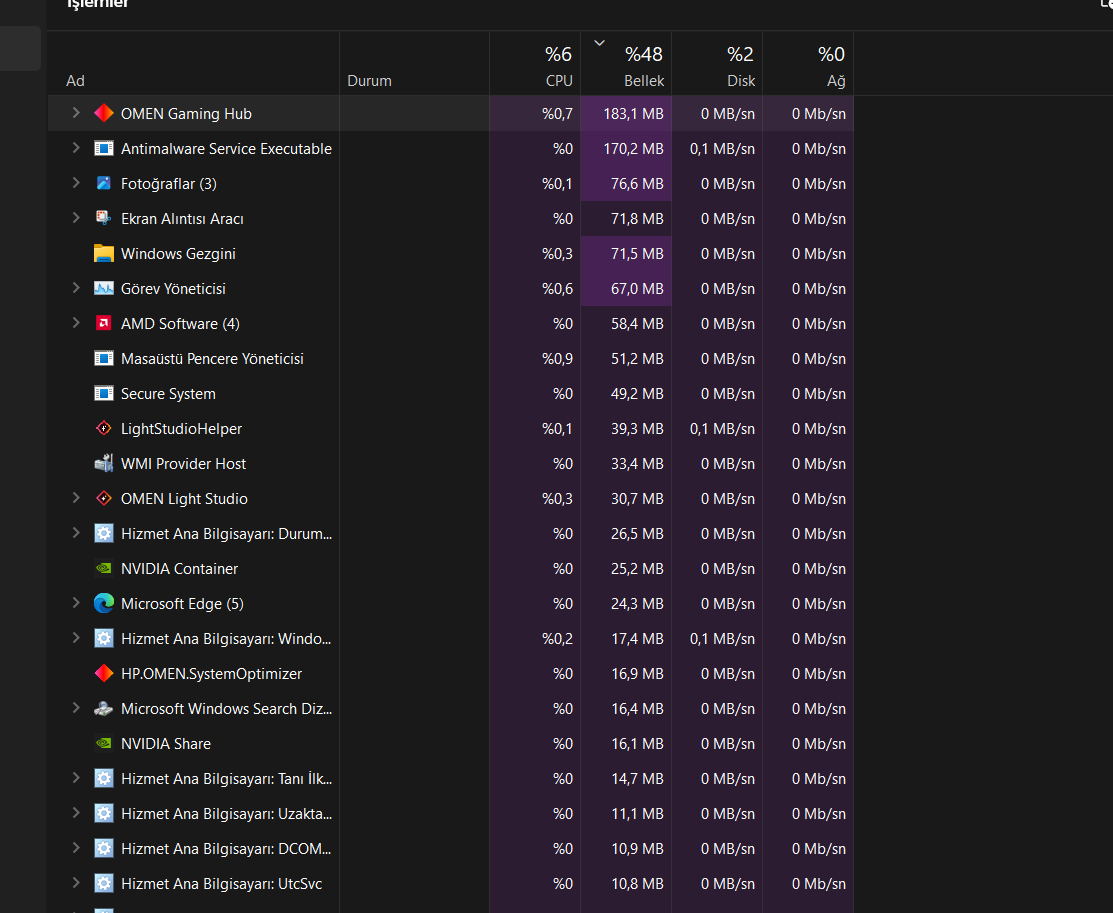Click the Microsoft Edge icon

click(x=104, y=603)
